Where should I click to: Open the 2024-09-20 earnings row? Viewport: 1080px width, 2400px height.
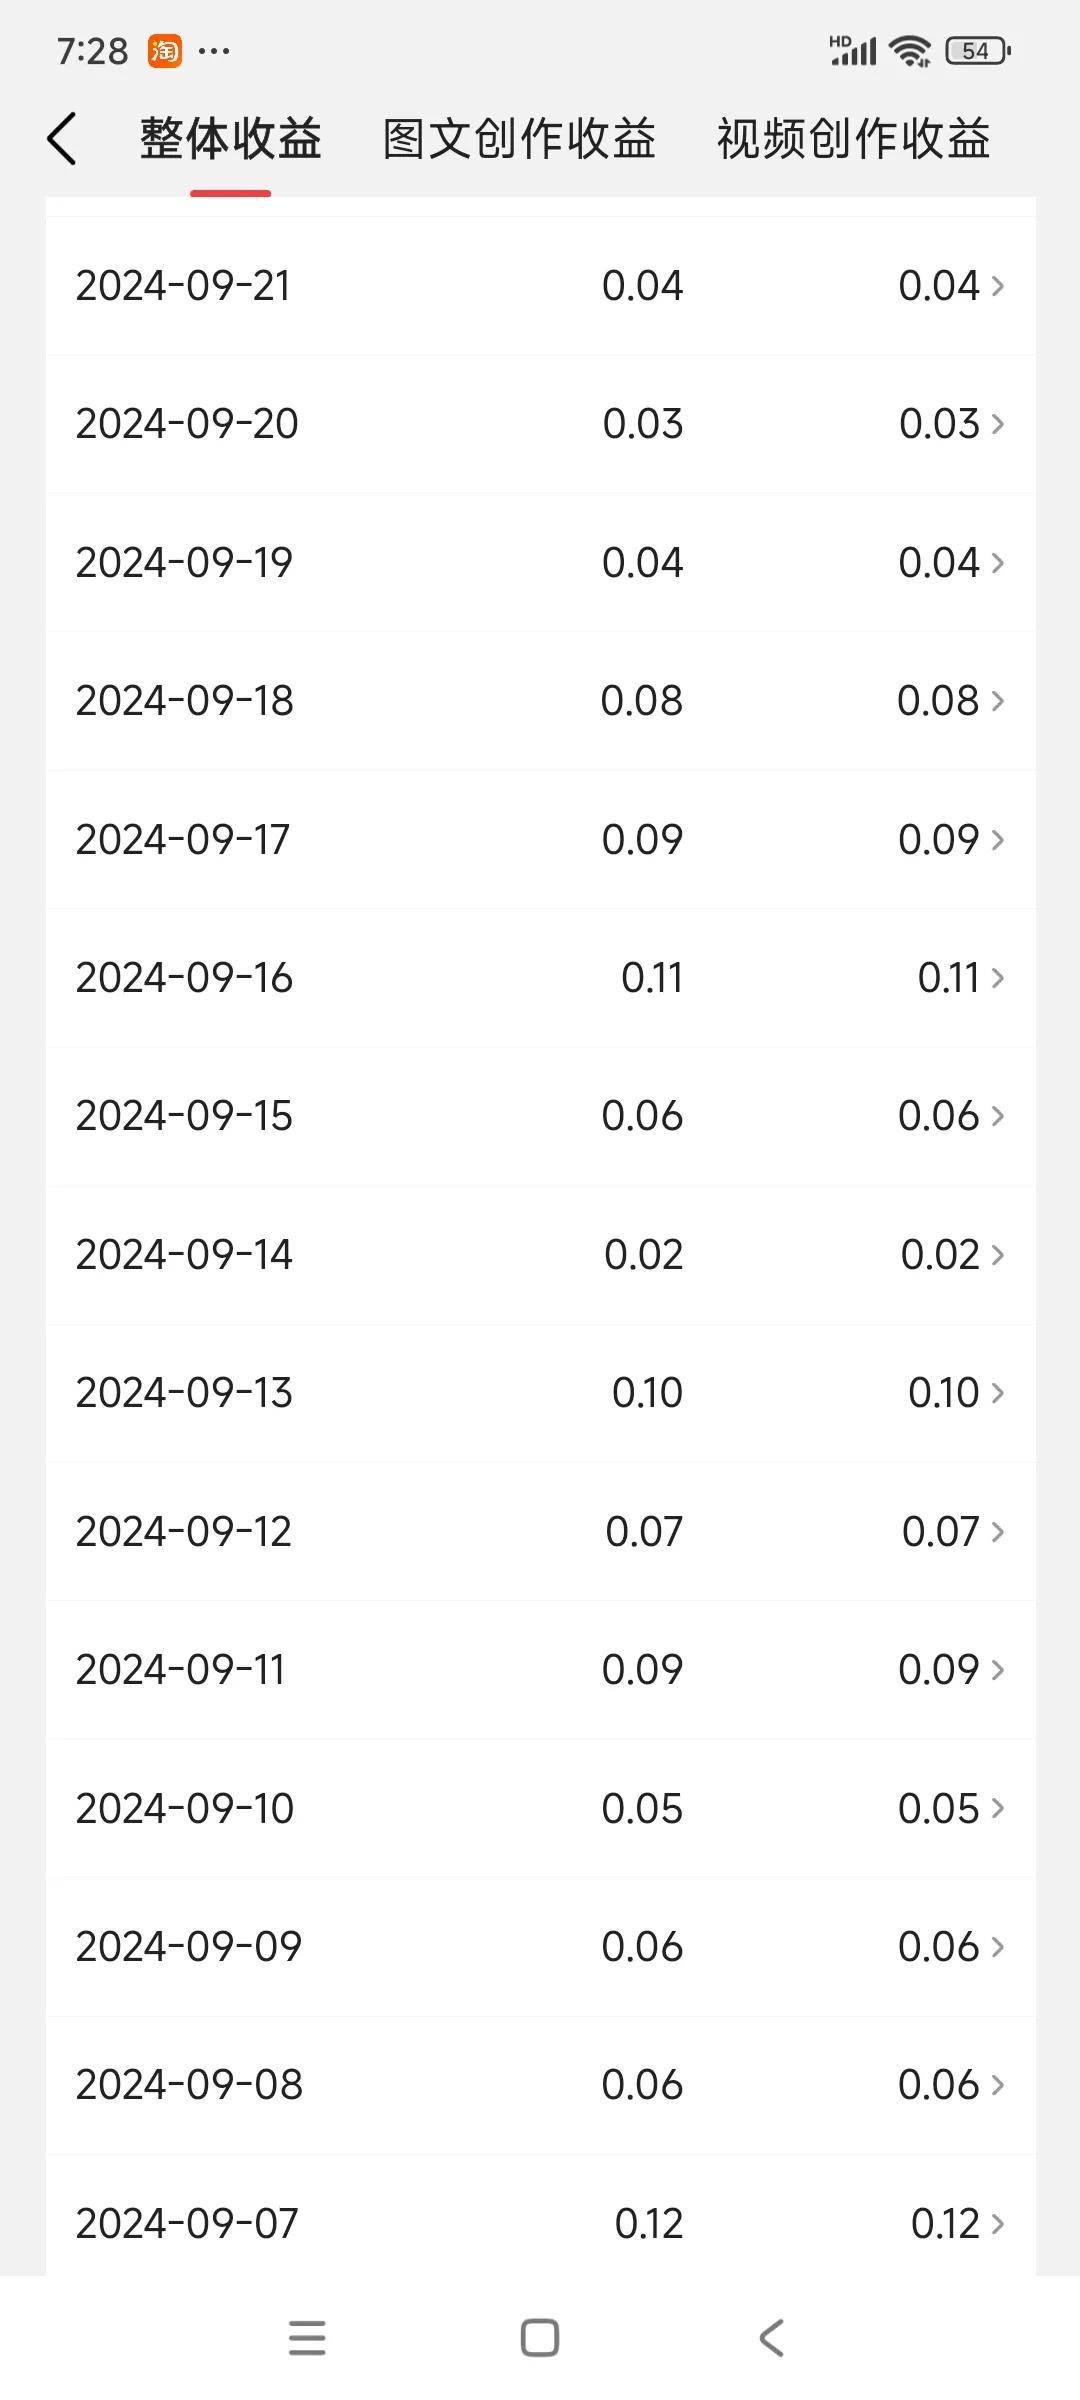click(540, 424)
